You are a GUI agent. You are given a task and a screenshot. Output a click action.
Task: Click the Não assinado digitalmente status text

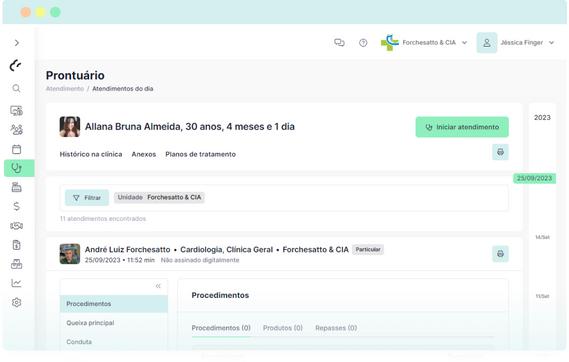click(200, 260)
